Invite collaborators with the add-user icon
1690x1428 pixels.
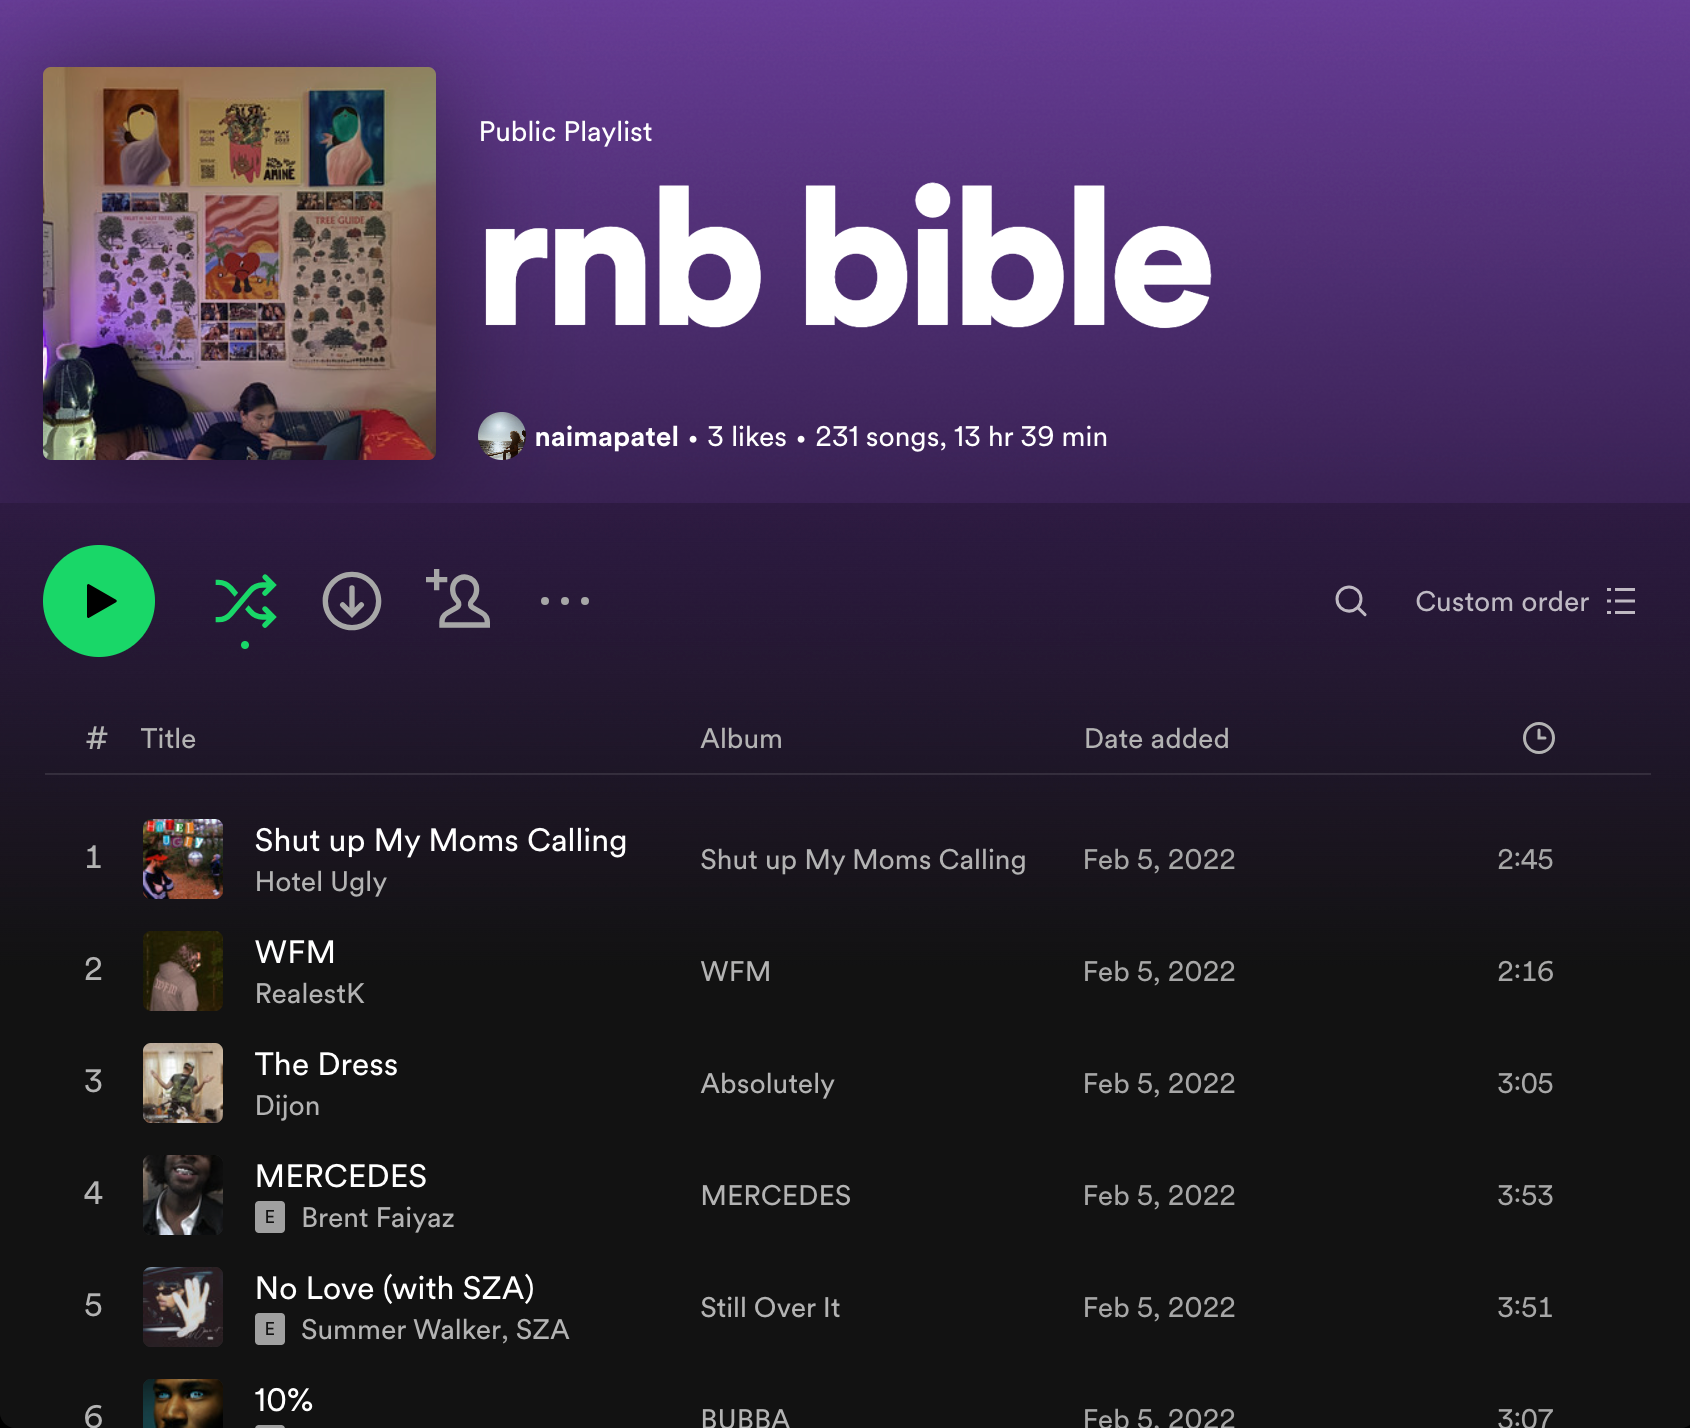coord(459,600)
